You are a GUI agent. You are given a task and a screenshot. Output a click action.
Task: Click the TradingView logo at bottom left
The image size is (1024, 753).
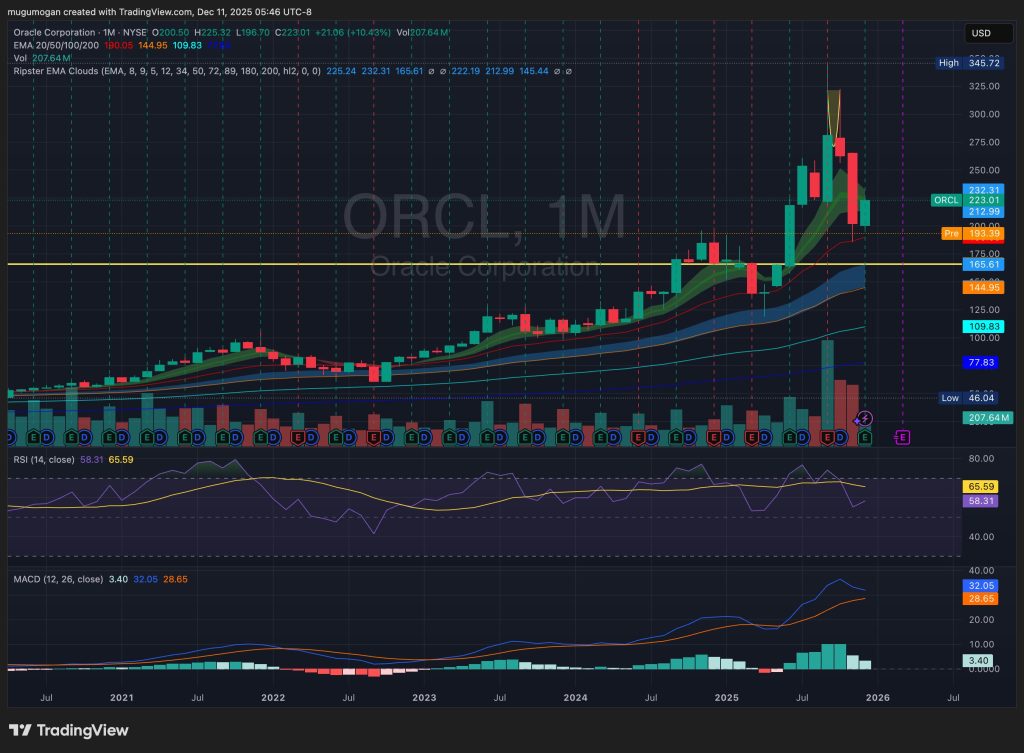coord(69,731)
